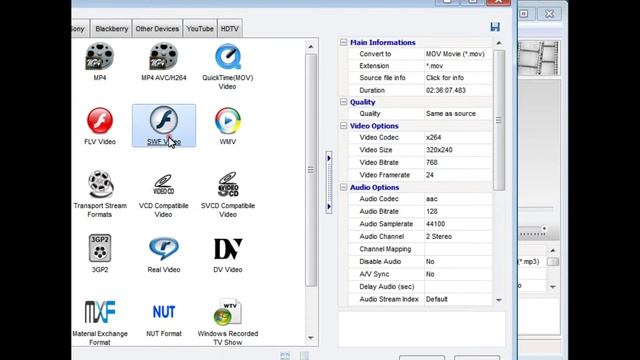Click slider handle in background window

544,229
